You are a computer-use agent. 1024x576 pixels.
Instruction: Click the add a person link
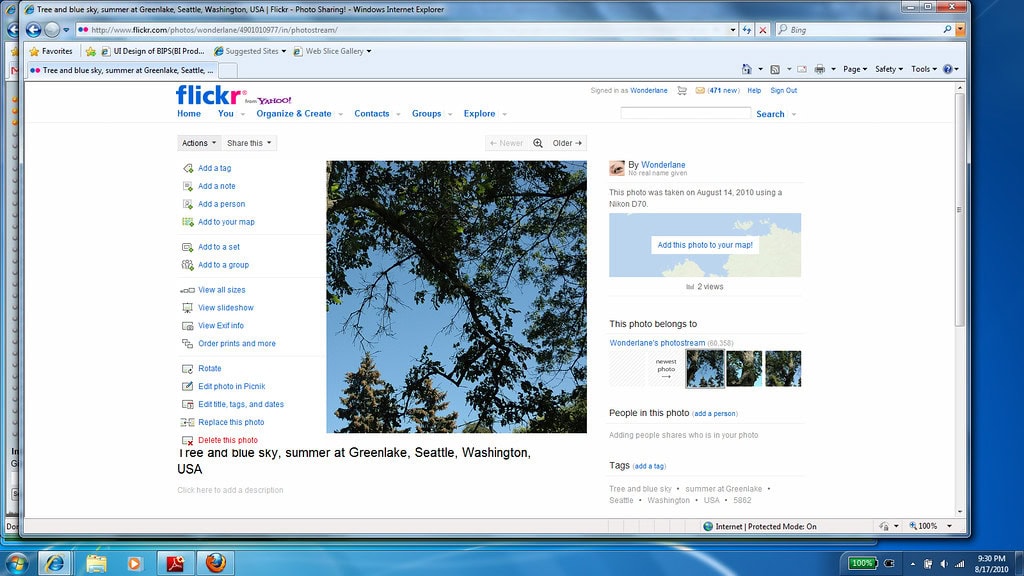(x=715, y=414)
